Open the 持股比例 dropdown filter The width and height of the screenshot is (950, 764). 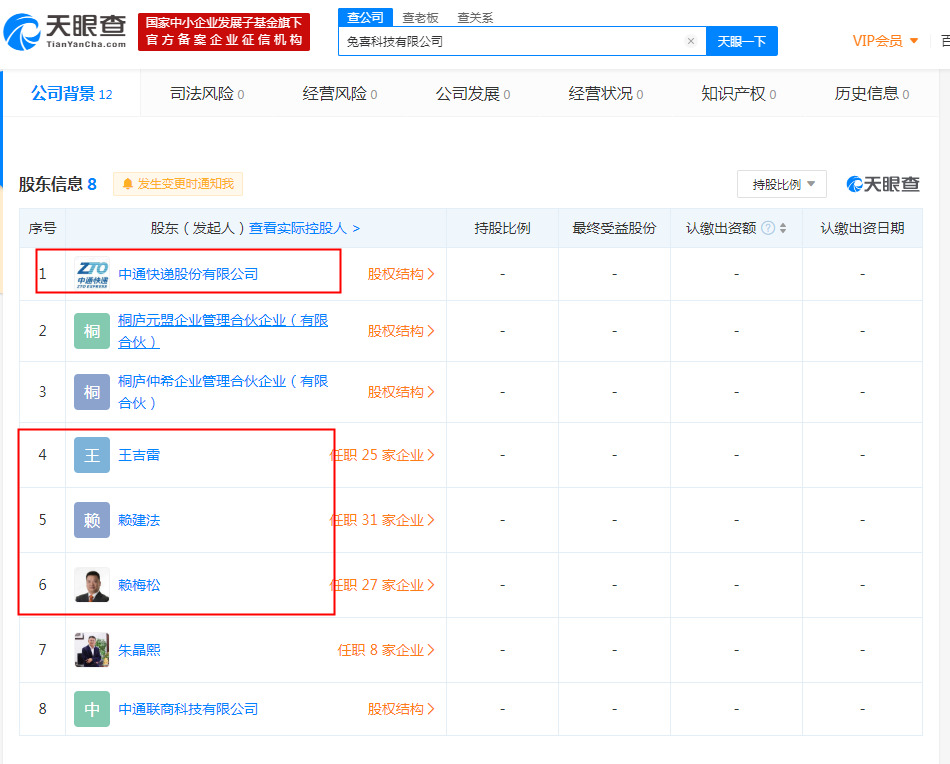click(x=782, y=184)
